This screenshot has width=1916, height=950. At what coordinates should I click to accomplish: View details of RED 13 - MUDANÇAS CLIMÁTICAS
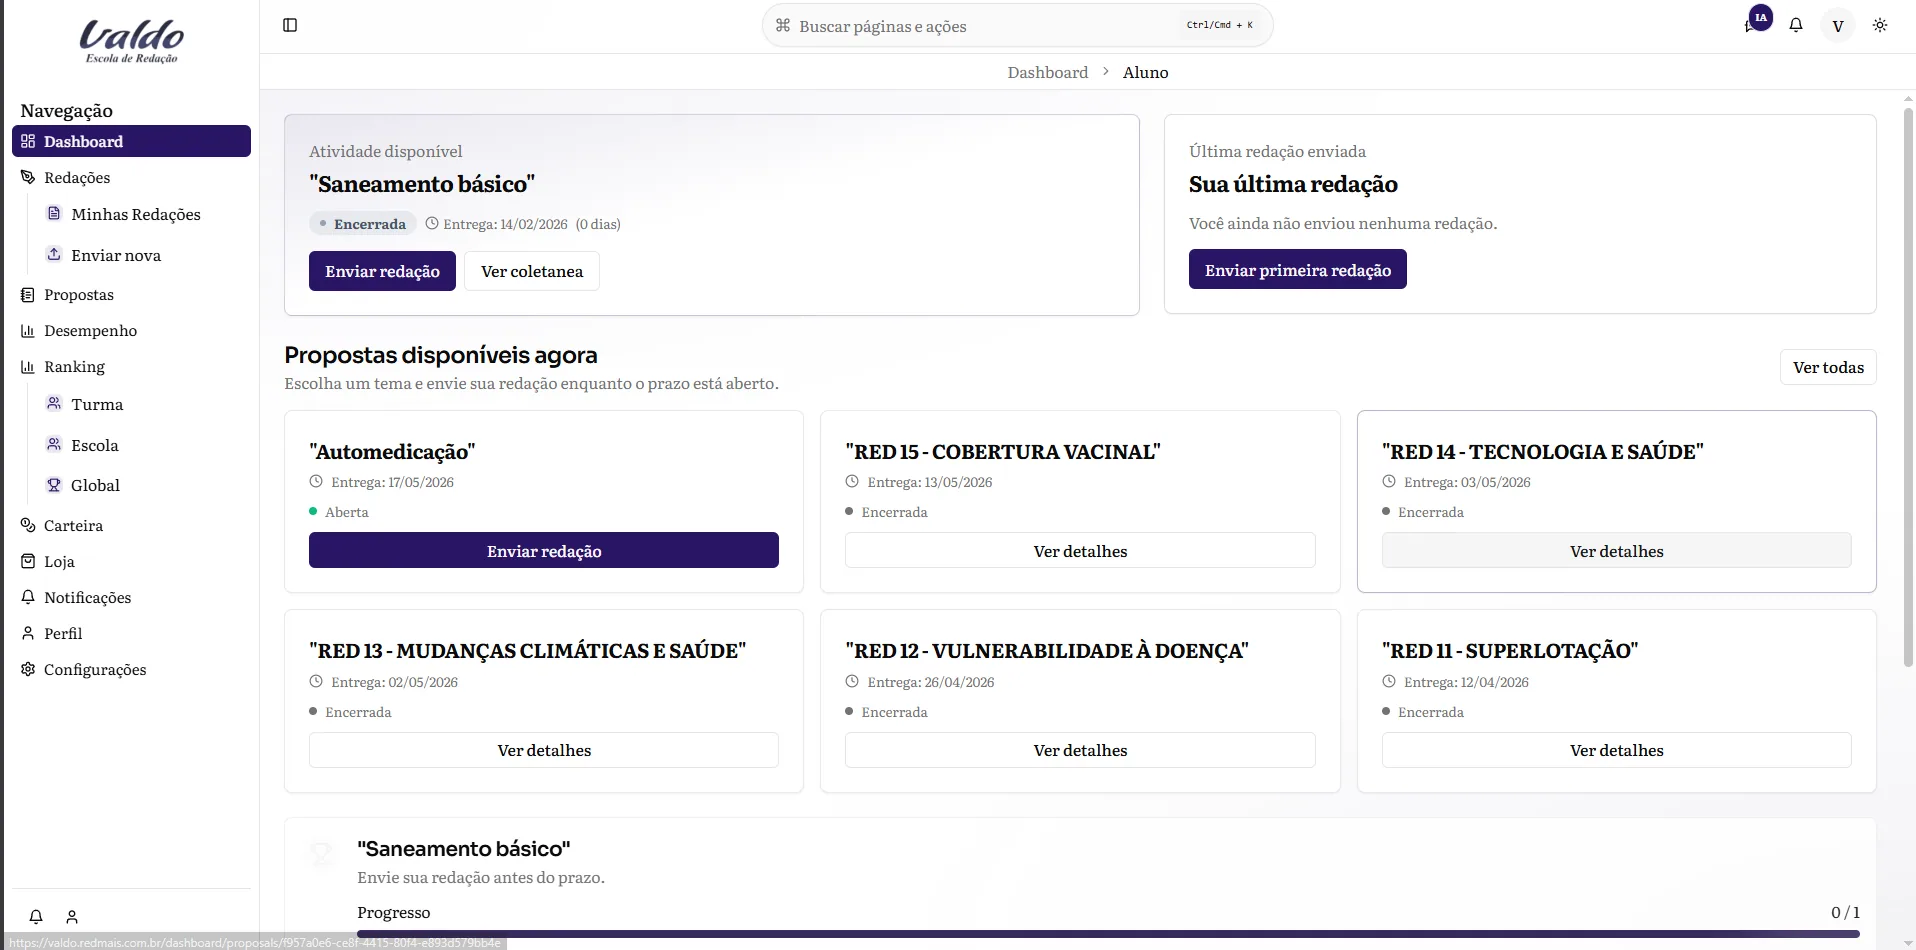(x=544, y=750)
